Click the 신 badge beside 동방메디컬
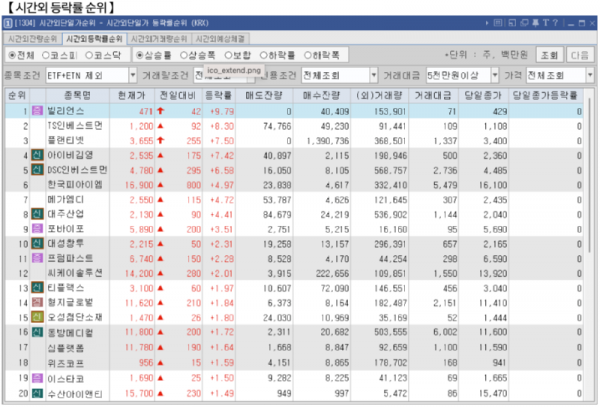The height and width of the screenshot is (407, 600). click(x=37, y=332)
